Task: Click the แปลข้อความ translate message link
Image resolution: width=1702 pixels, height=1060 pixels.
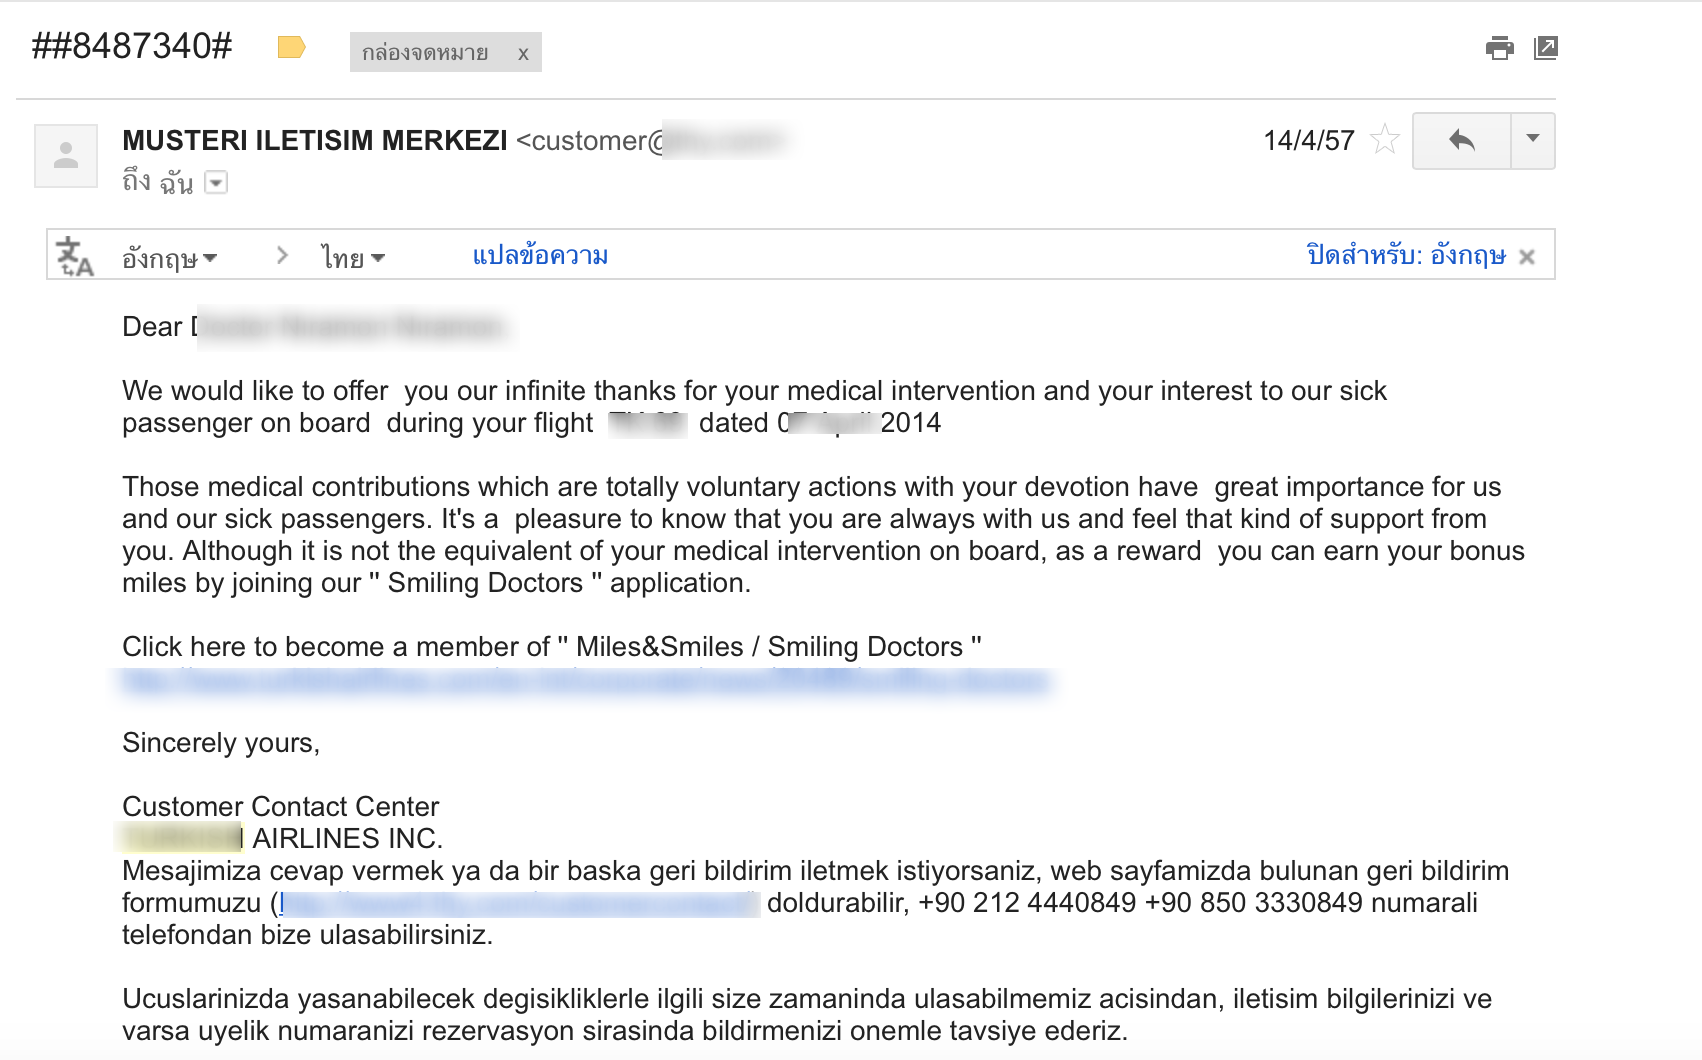Action: point(540,256)
